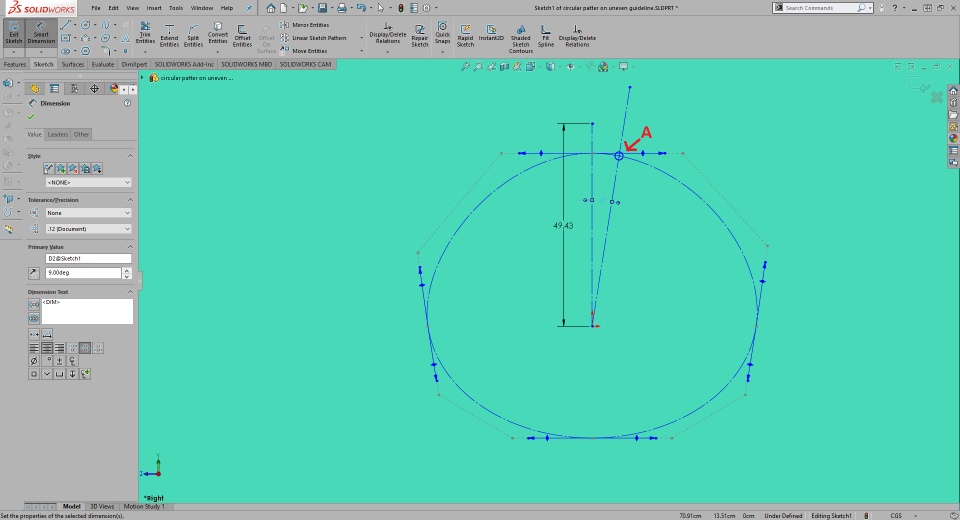This screenshot has height=520, width=960.
Task: Click the <DIM> dimension text box
Action: coord(86,311)
